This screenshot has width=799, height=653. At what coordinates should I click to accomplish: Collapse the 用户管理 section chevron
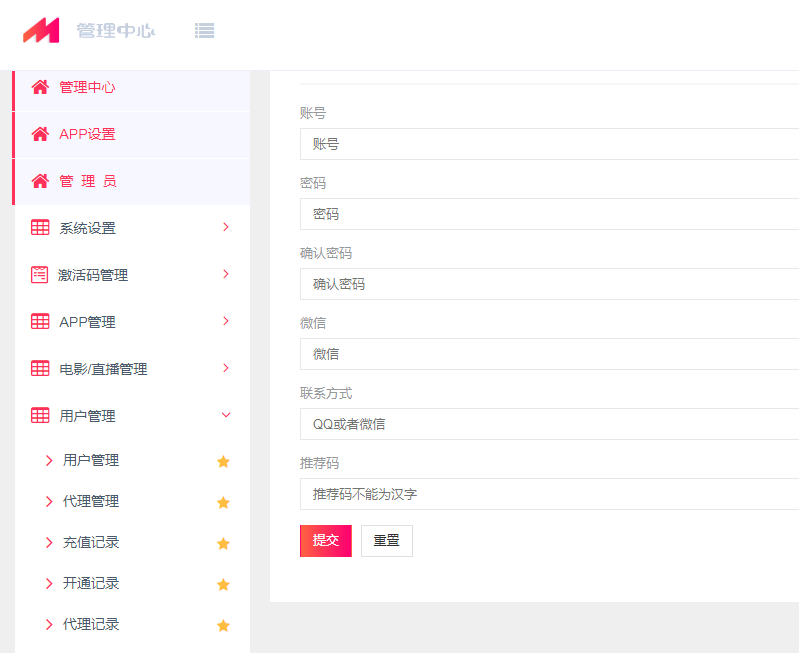click(x=226, y=415)
